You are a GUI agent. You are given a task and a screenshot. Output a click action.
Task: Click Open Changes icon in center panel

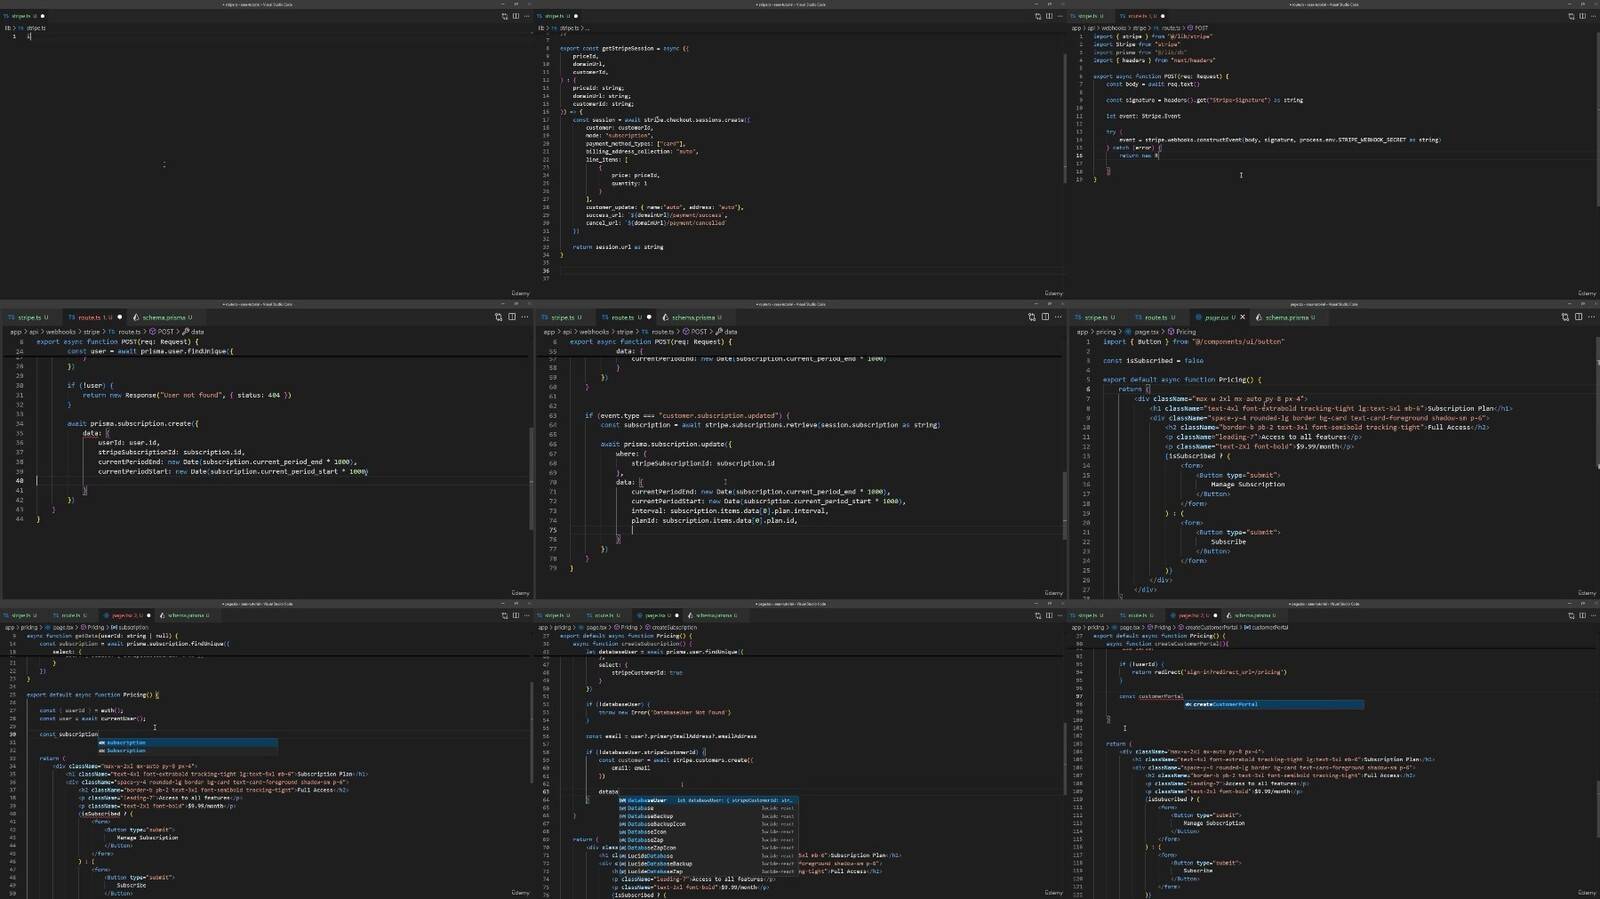pos(1031,317)
